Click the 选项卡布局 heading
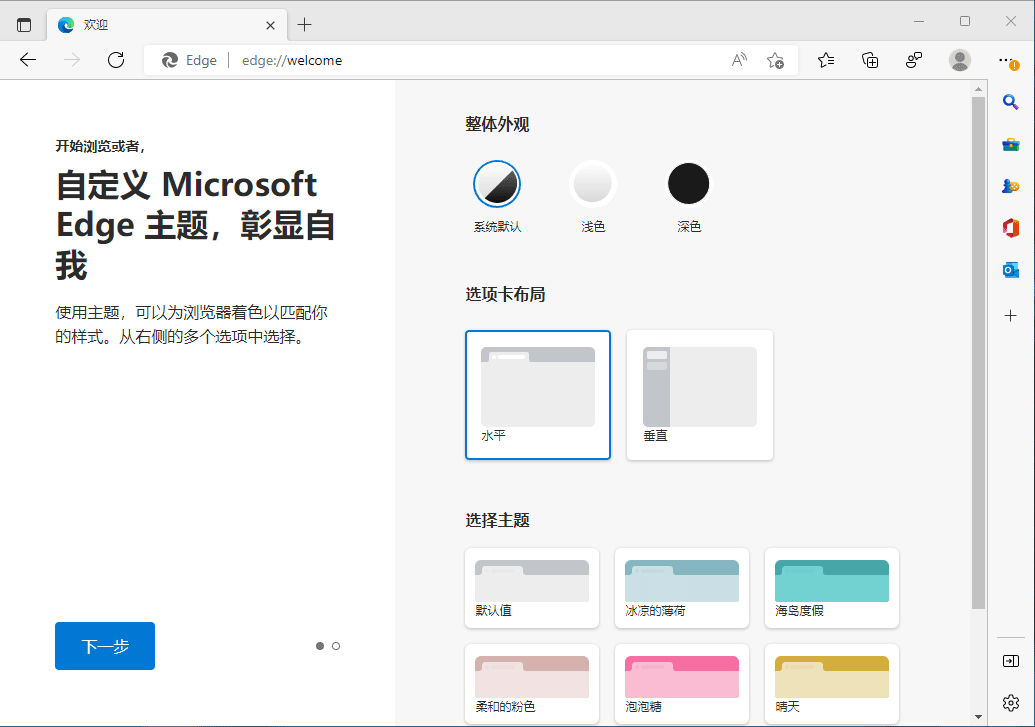1035x727 pixels. [505, 294]
